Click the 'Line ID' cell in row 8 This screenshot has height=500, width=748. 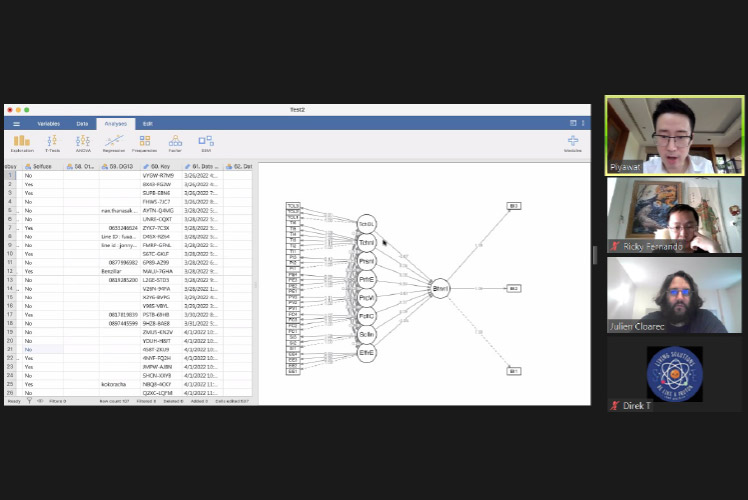[x=119, y=237]
